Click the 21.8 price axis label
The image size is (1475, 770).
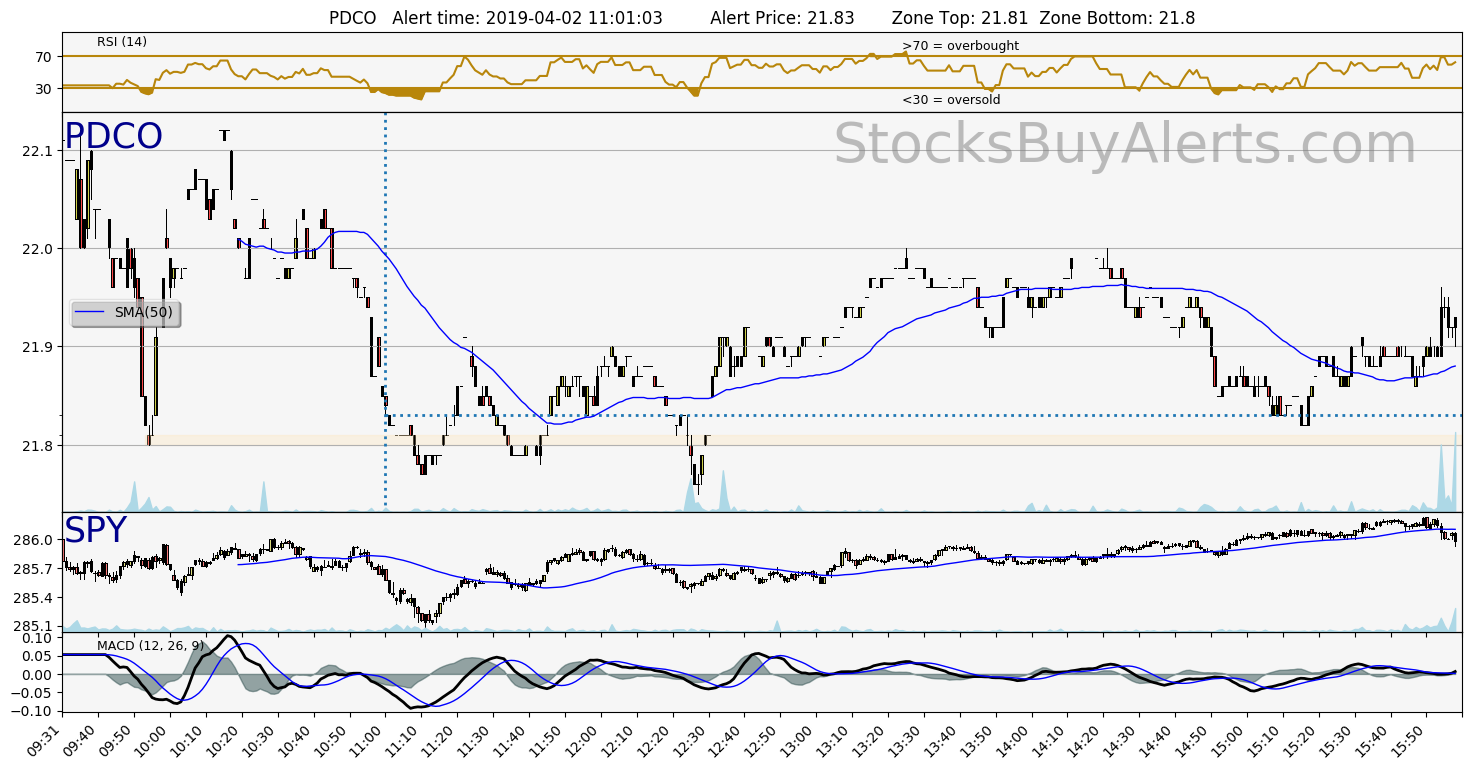(37, 445)
